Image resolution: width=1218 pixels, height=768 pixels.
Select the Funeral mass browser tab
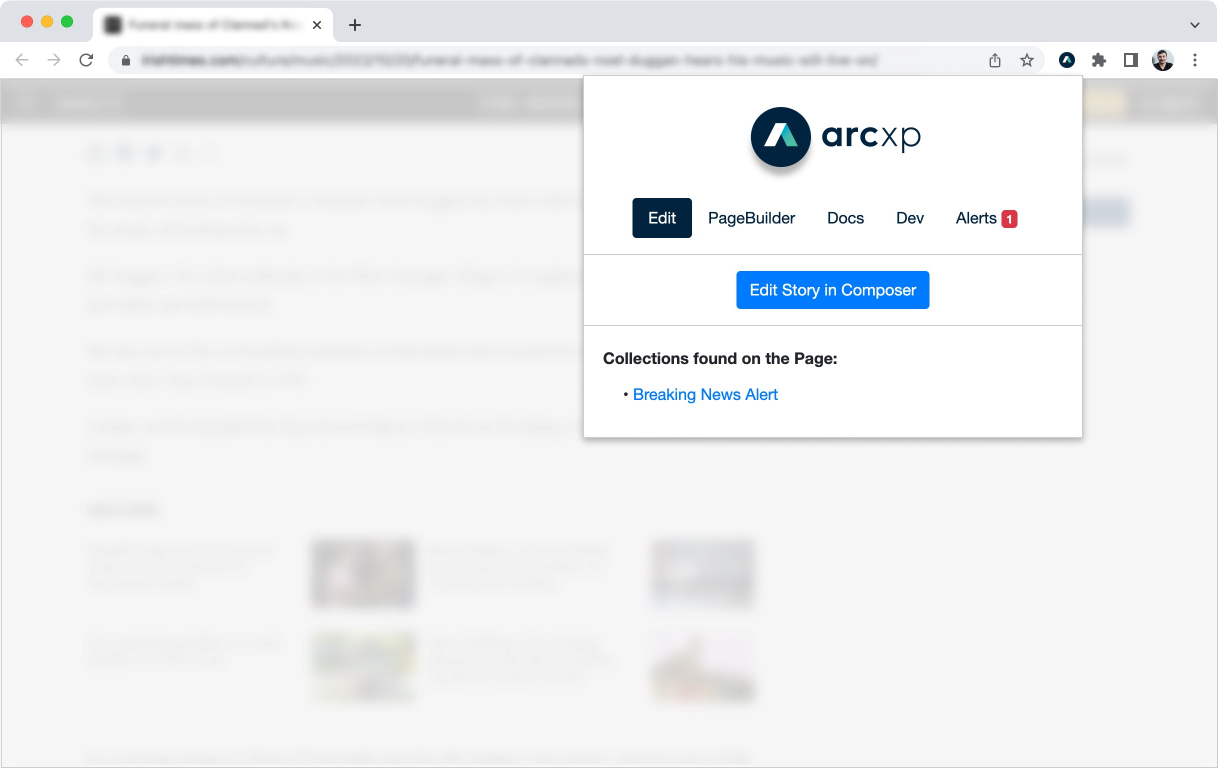(x=213, y=25)
